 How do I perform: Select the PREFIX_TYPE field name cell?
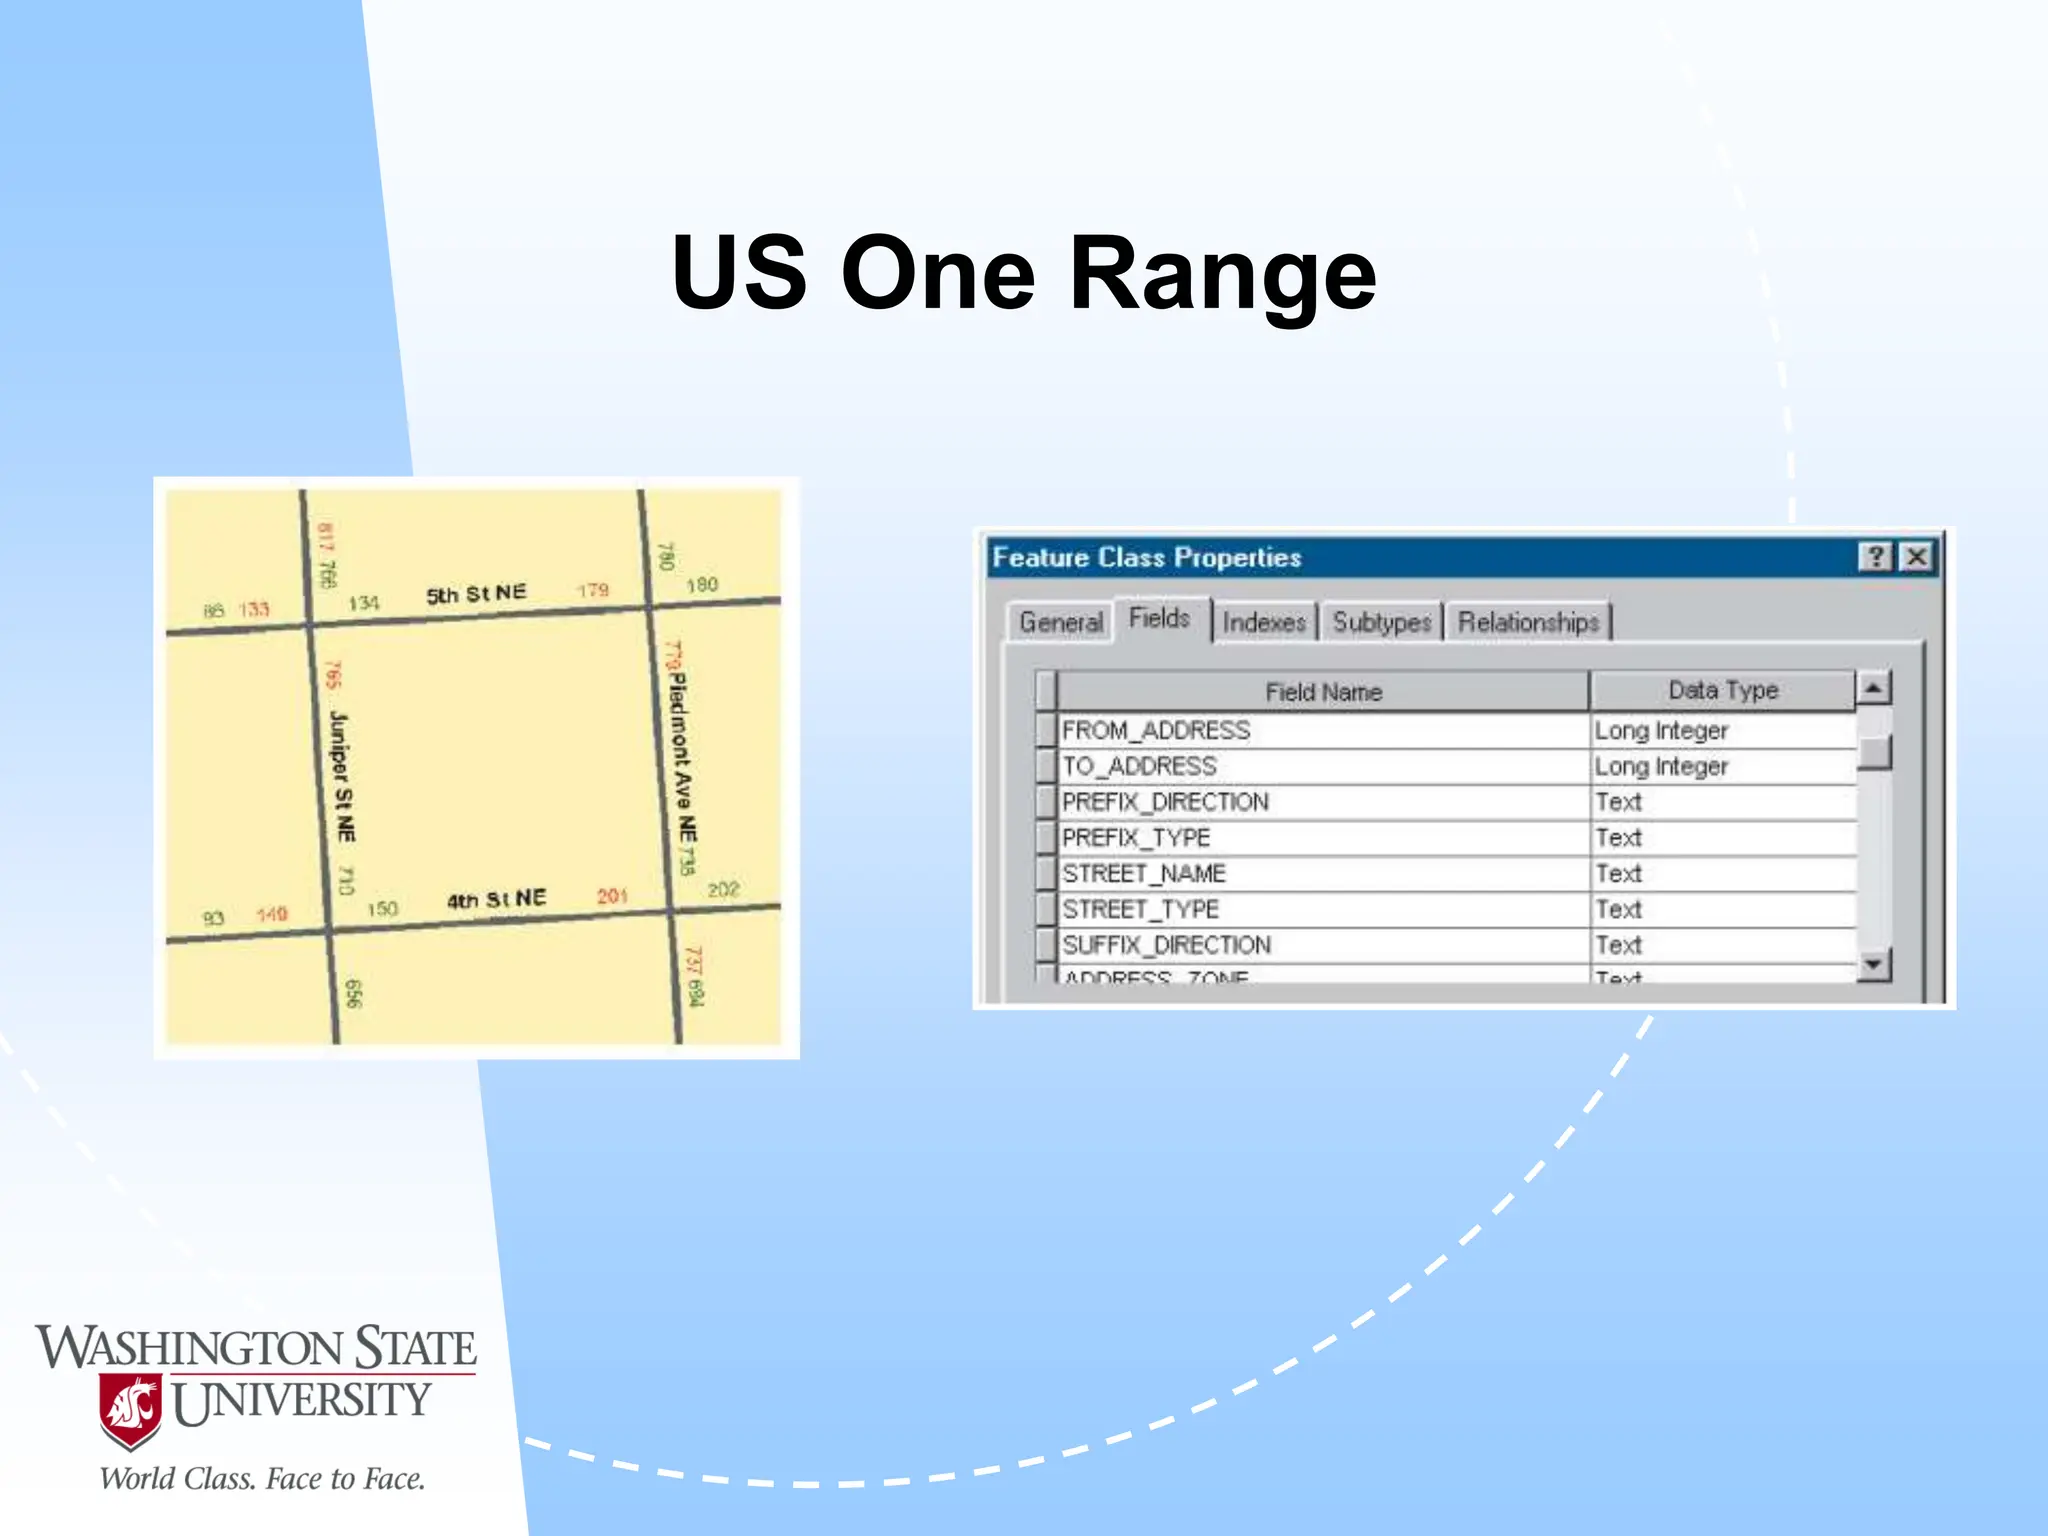(x=1323, y=838)
